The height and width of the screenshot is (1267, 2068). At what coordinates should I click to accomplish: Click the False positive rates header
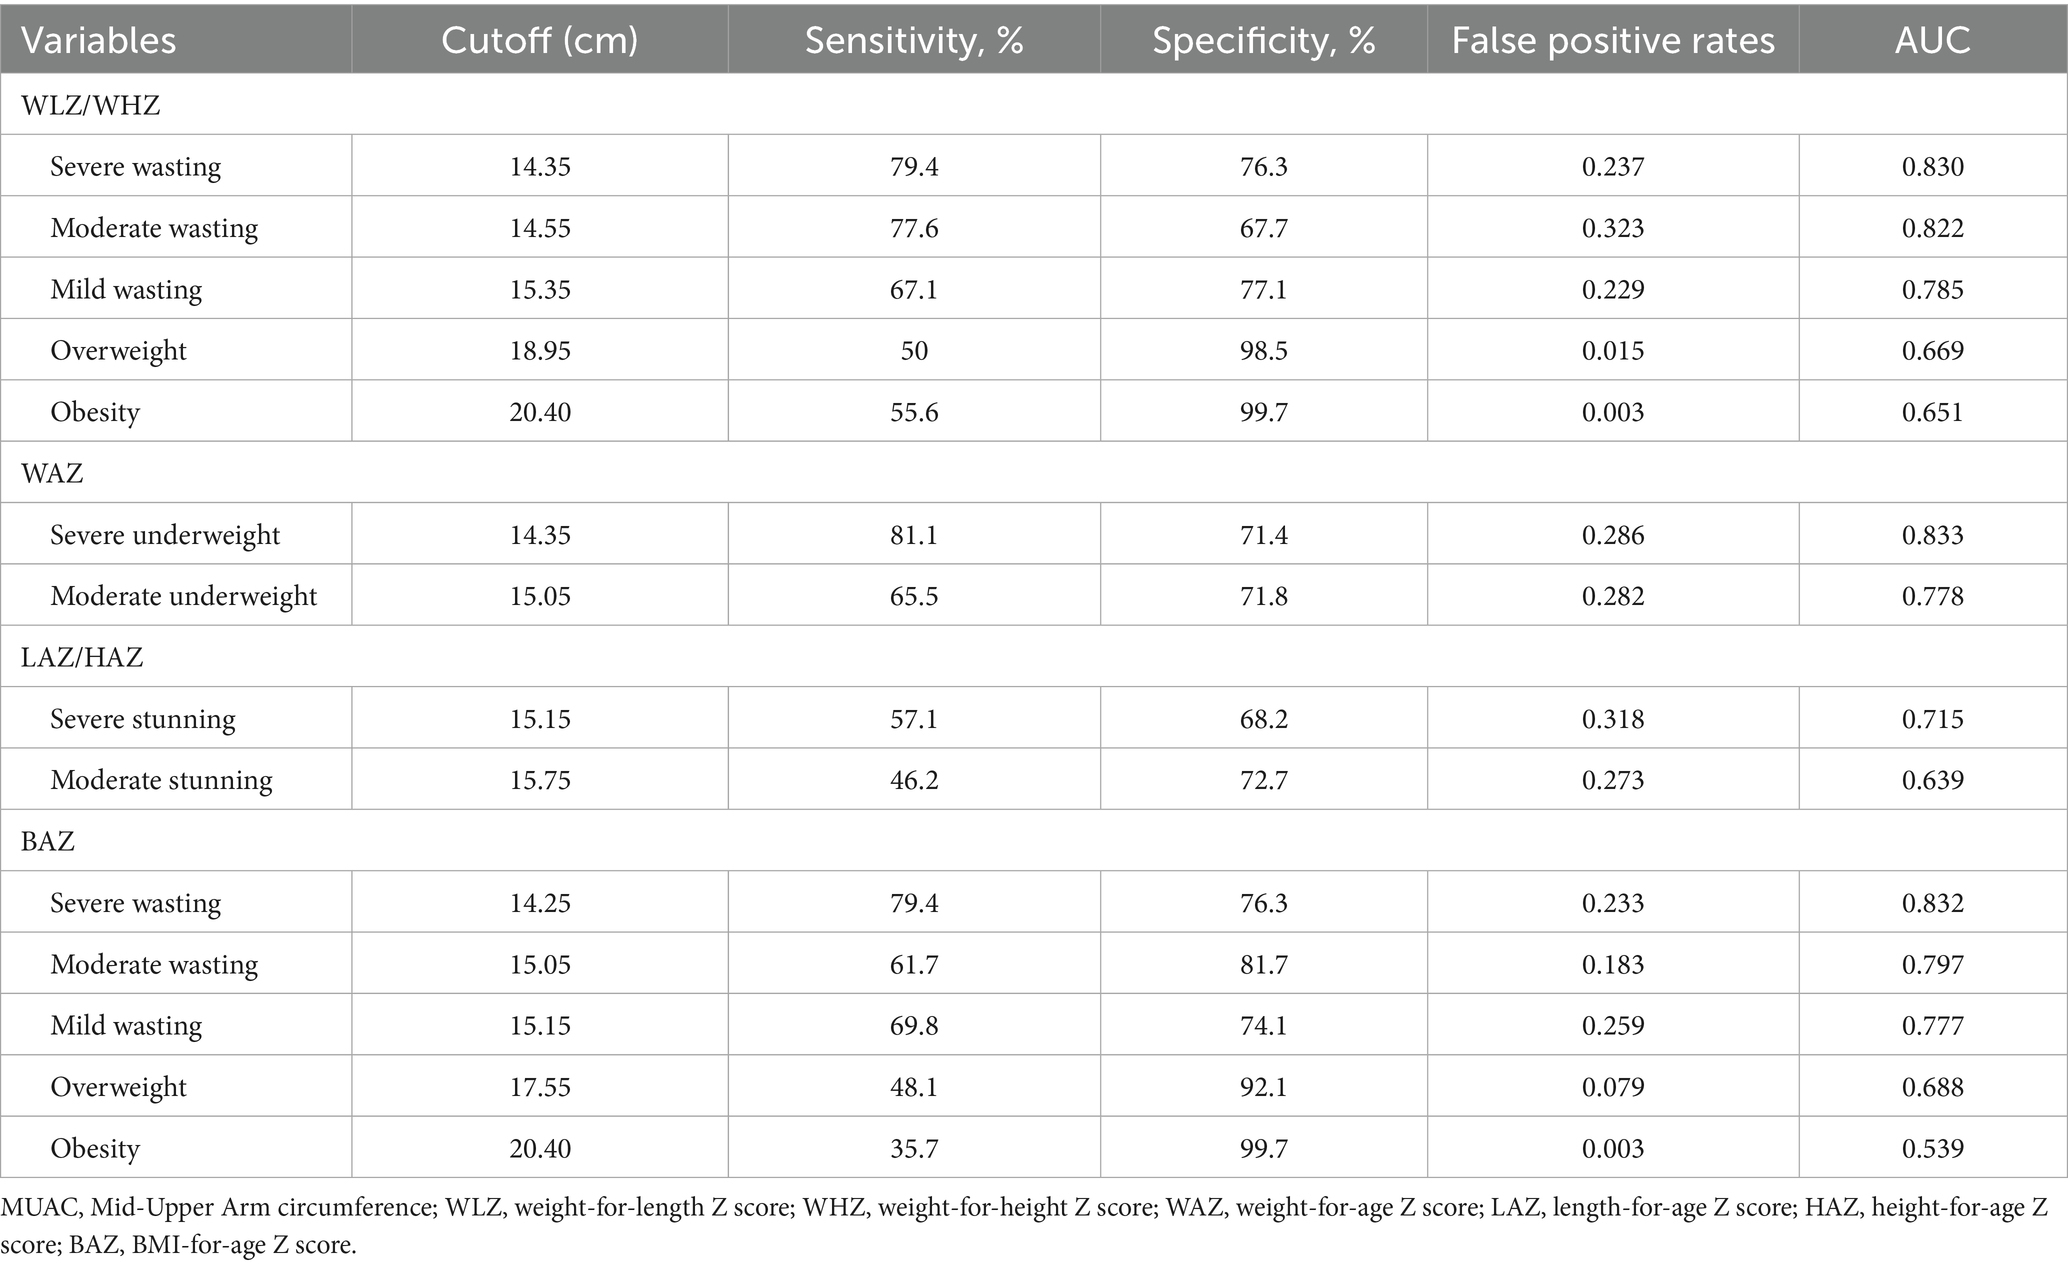point(1613,40)
